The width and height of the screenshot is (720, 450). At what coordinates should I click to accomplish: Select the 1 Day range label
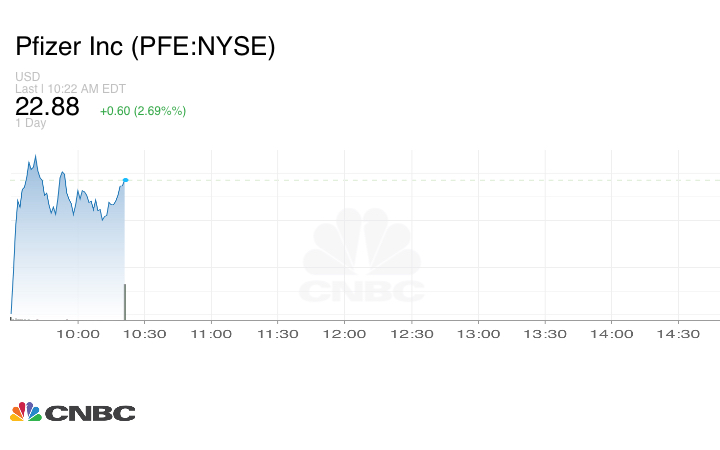pos(30,123)
